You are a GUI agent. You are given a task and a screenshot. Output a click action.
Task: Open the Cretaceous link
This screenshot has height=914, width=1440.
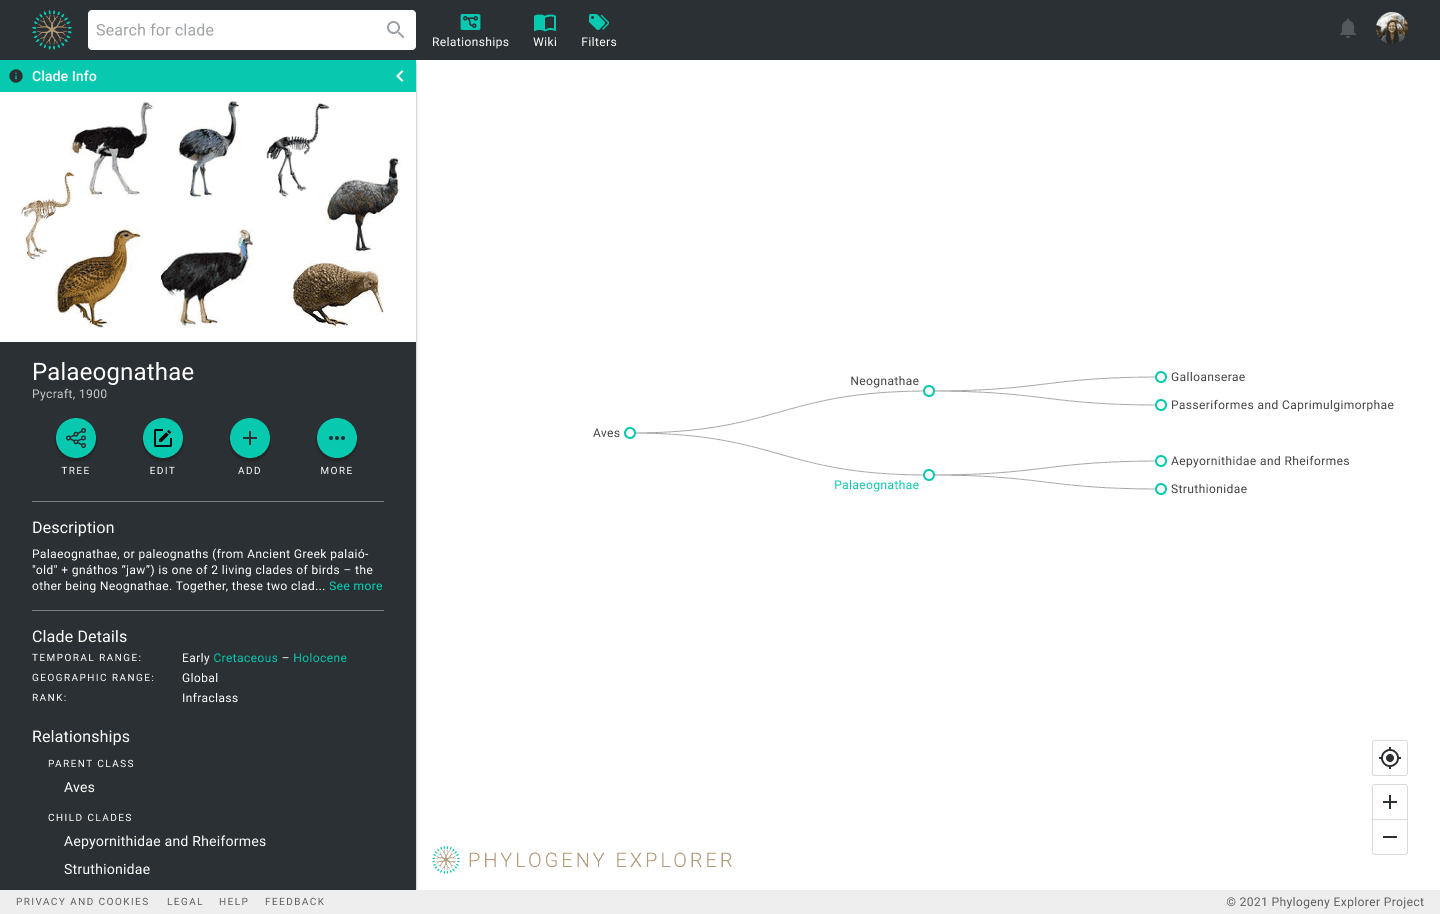pos(245,658)
